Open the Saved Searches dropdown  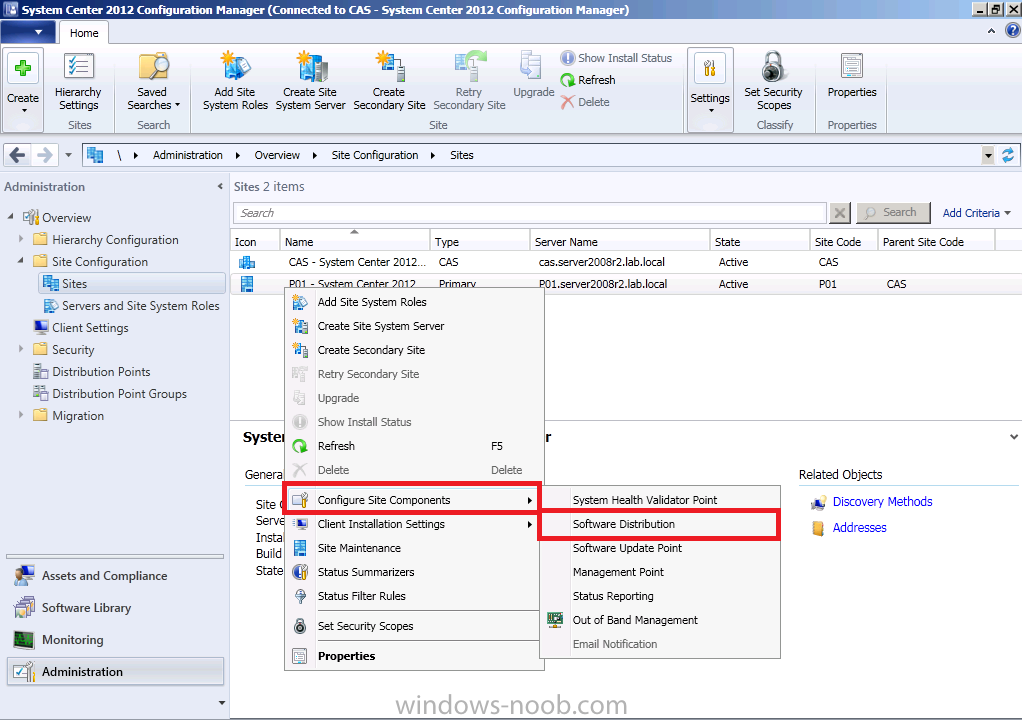coord(153,83)
